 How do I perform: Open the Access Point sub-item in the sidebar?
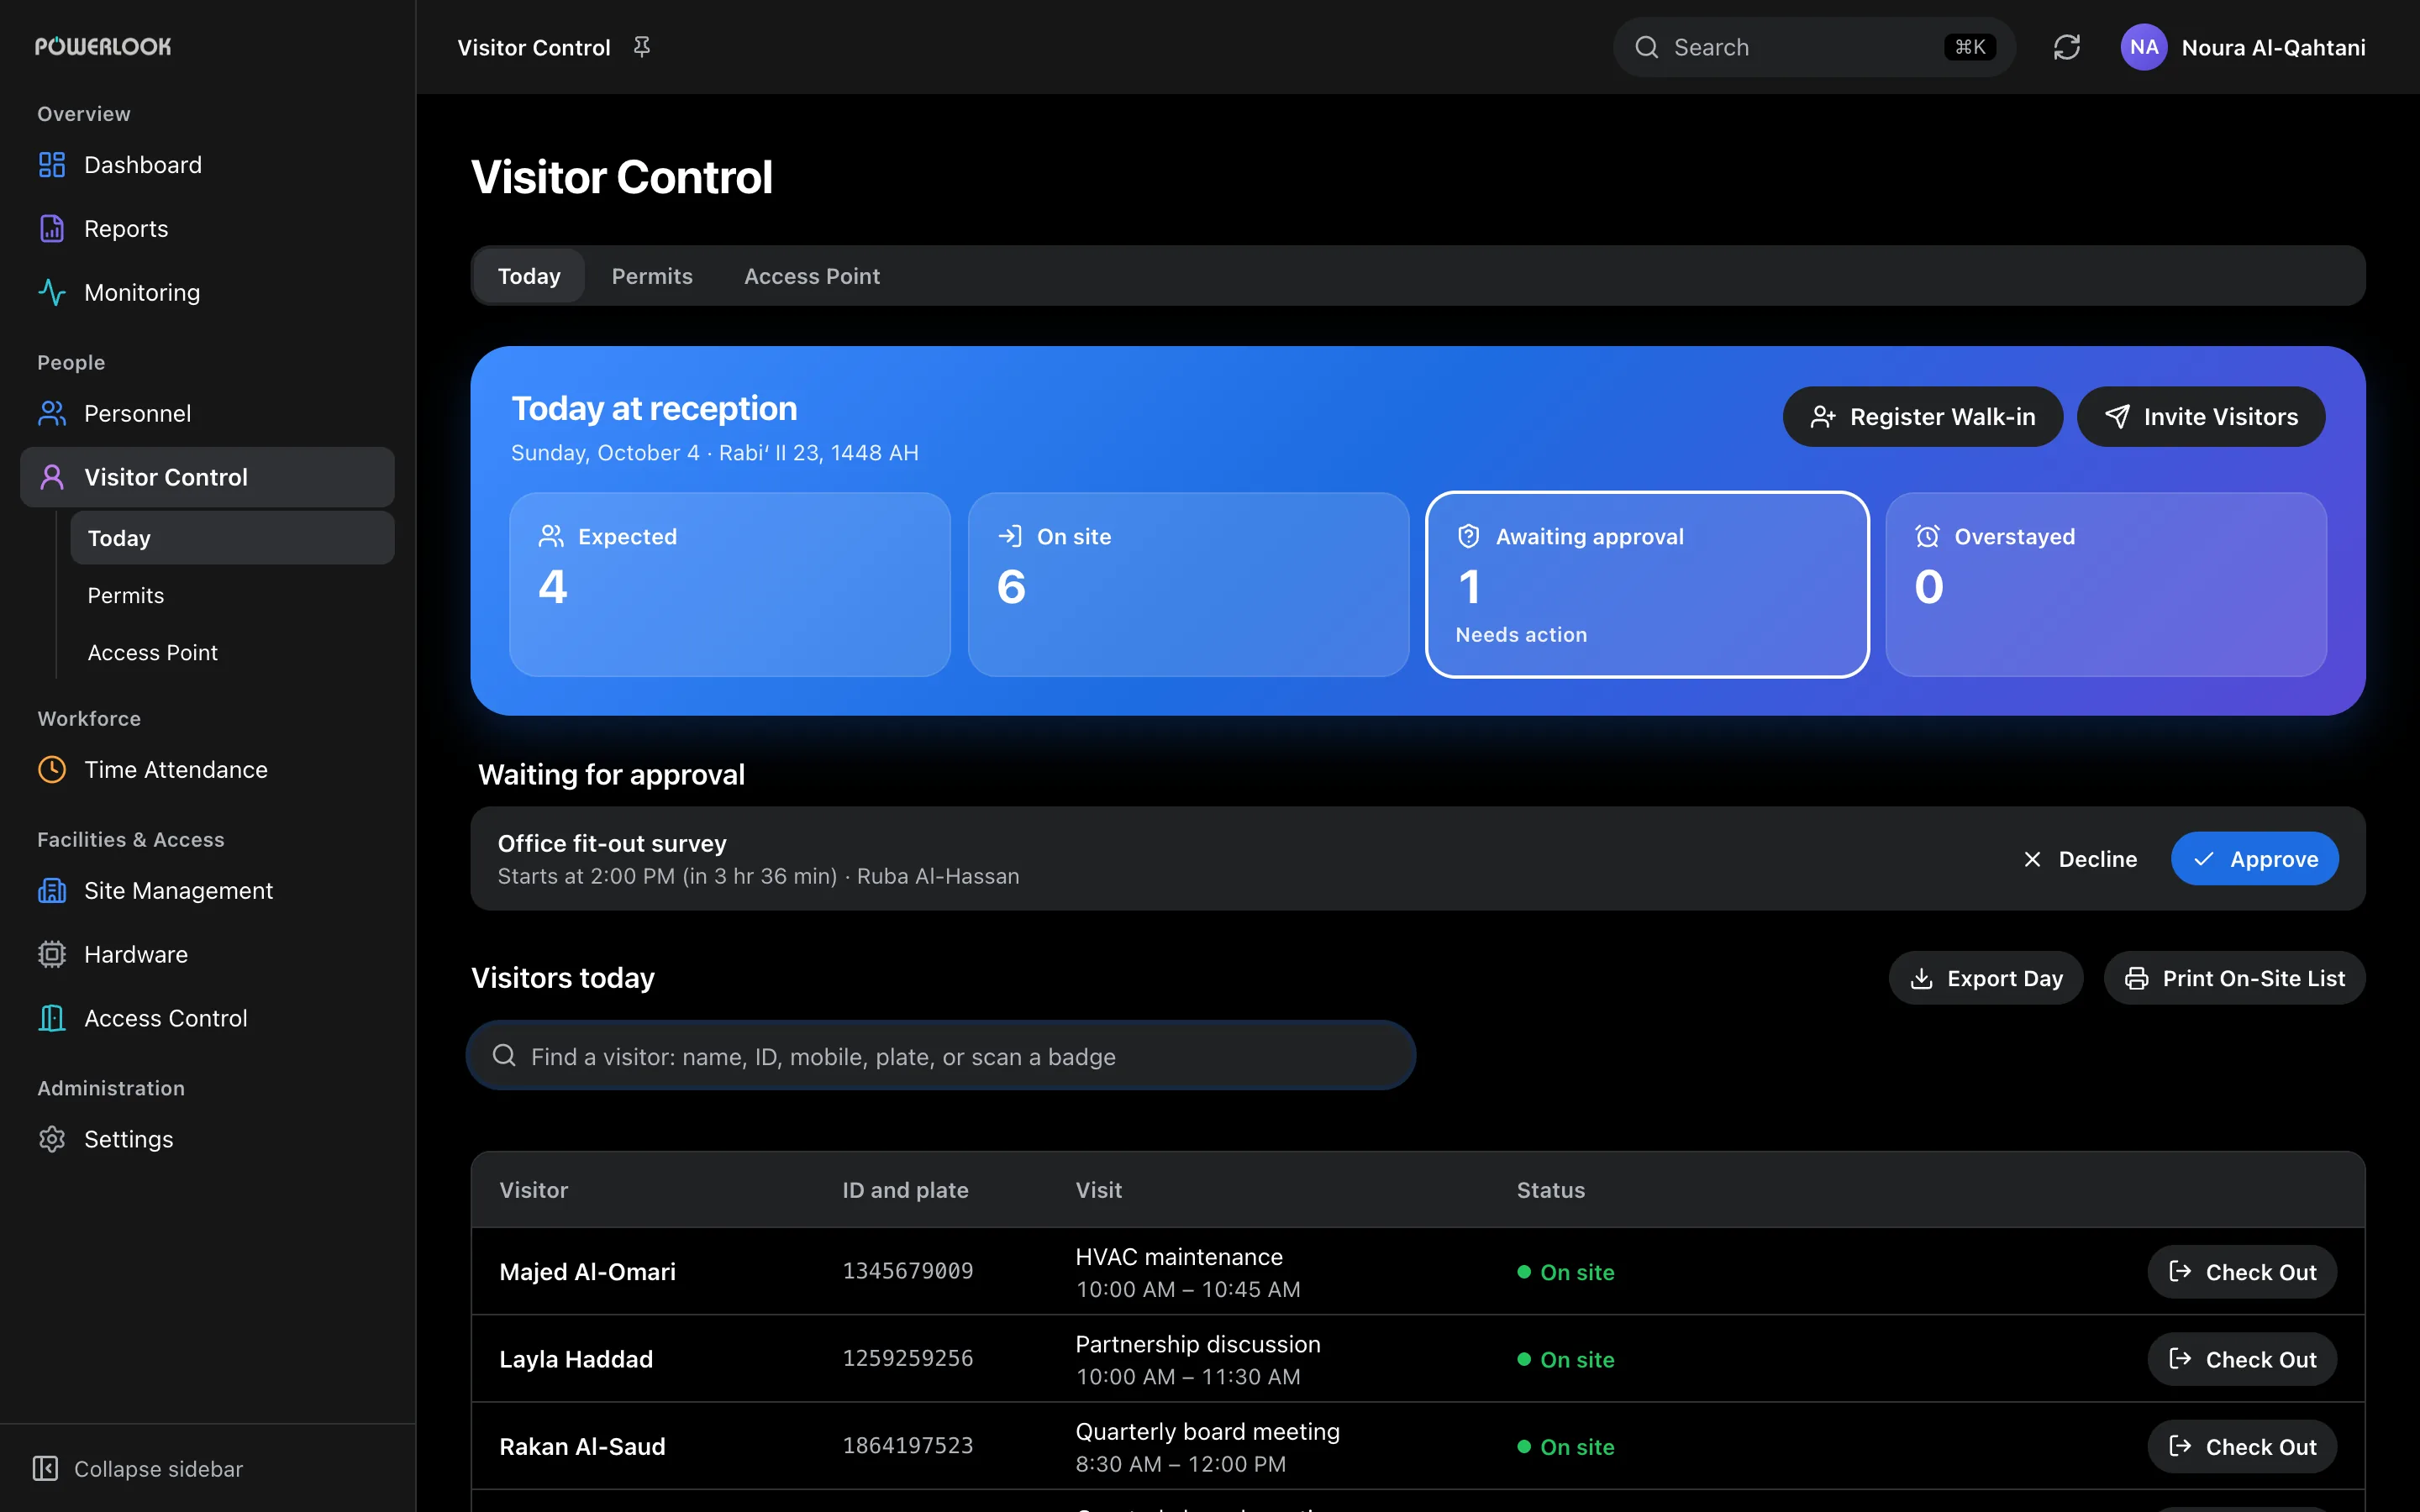232,652
